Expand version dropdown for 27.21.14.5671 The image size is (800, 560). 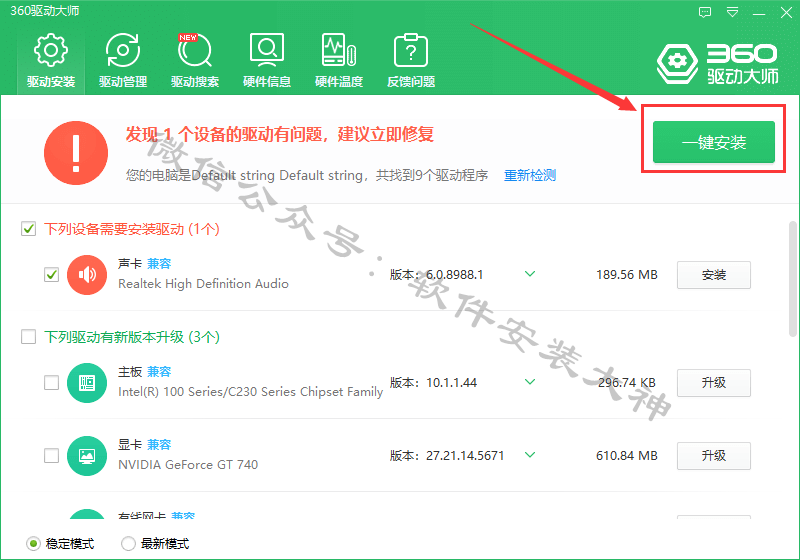(530, 455)
